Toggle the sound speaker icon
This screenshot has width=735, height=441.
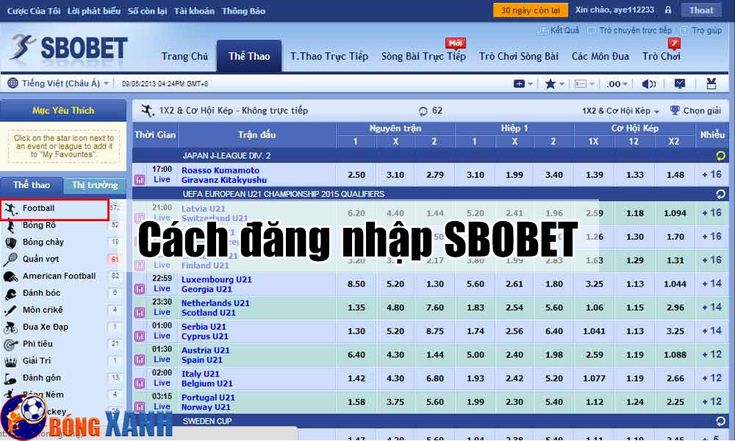[649, 84]
